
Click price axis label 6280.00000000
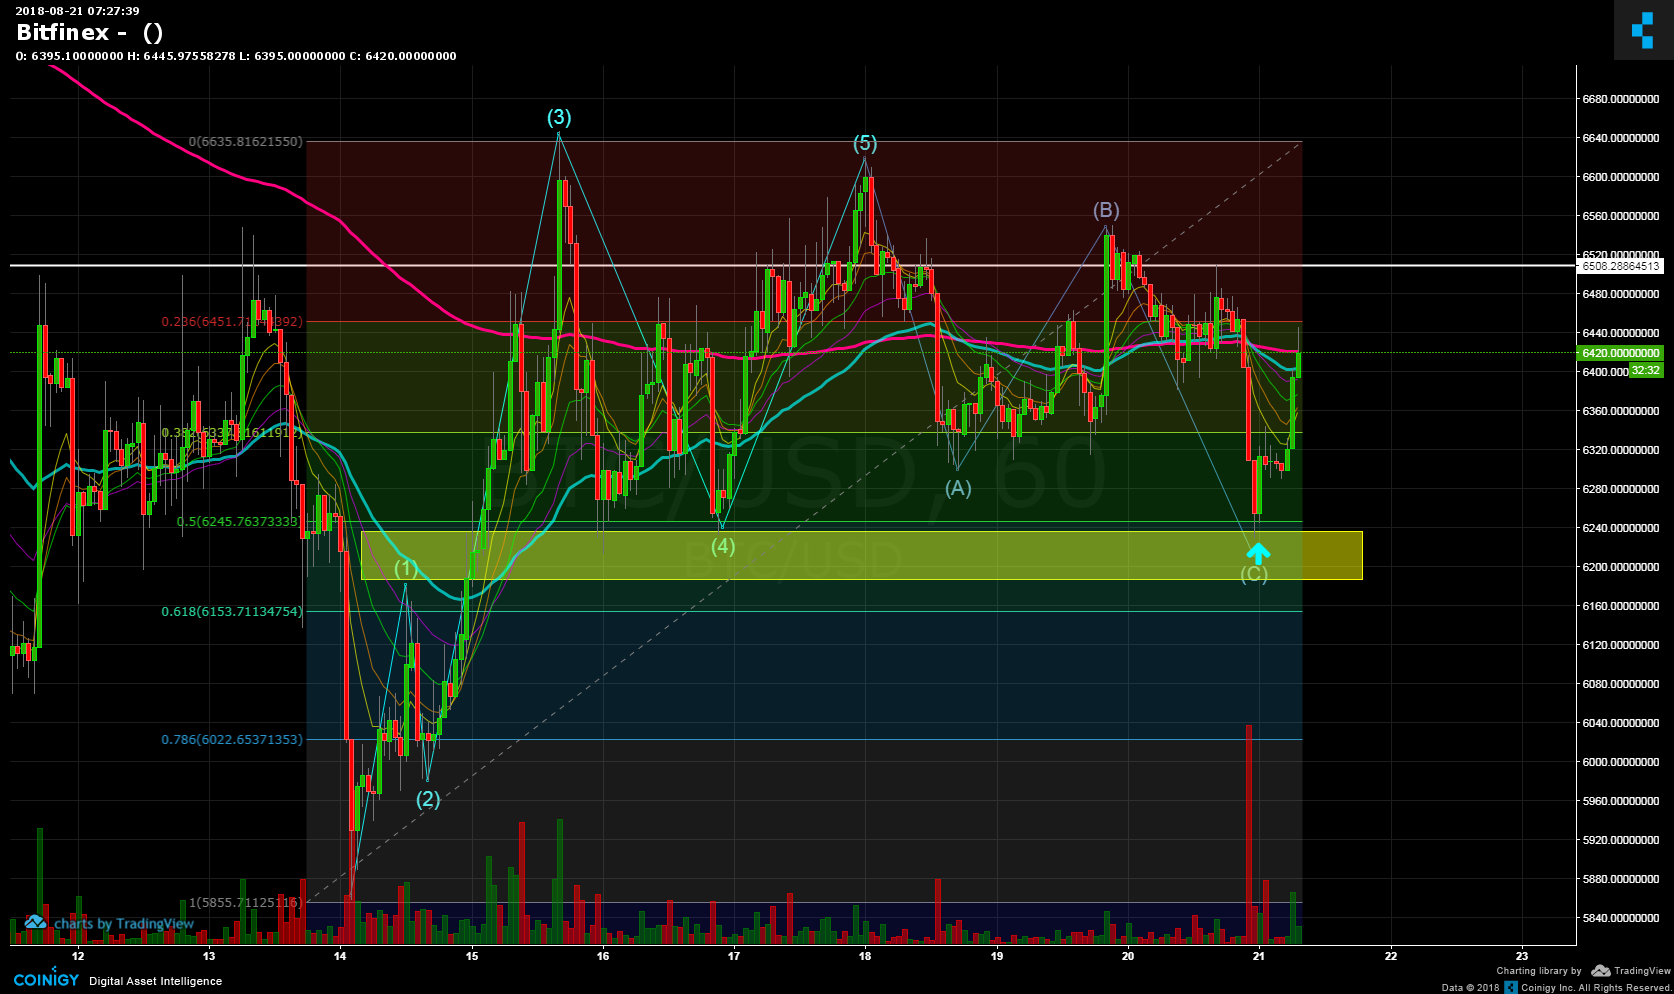point(1620,489)
